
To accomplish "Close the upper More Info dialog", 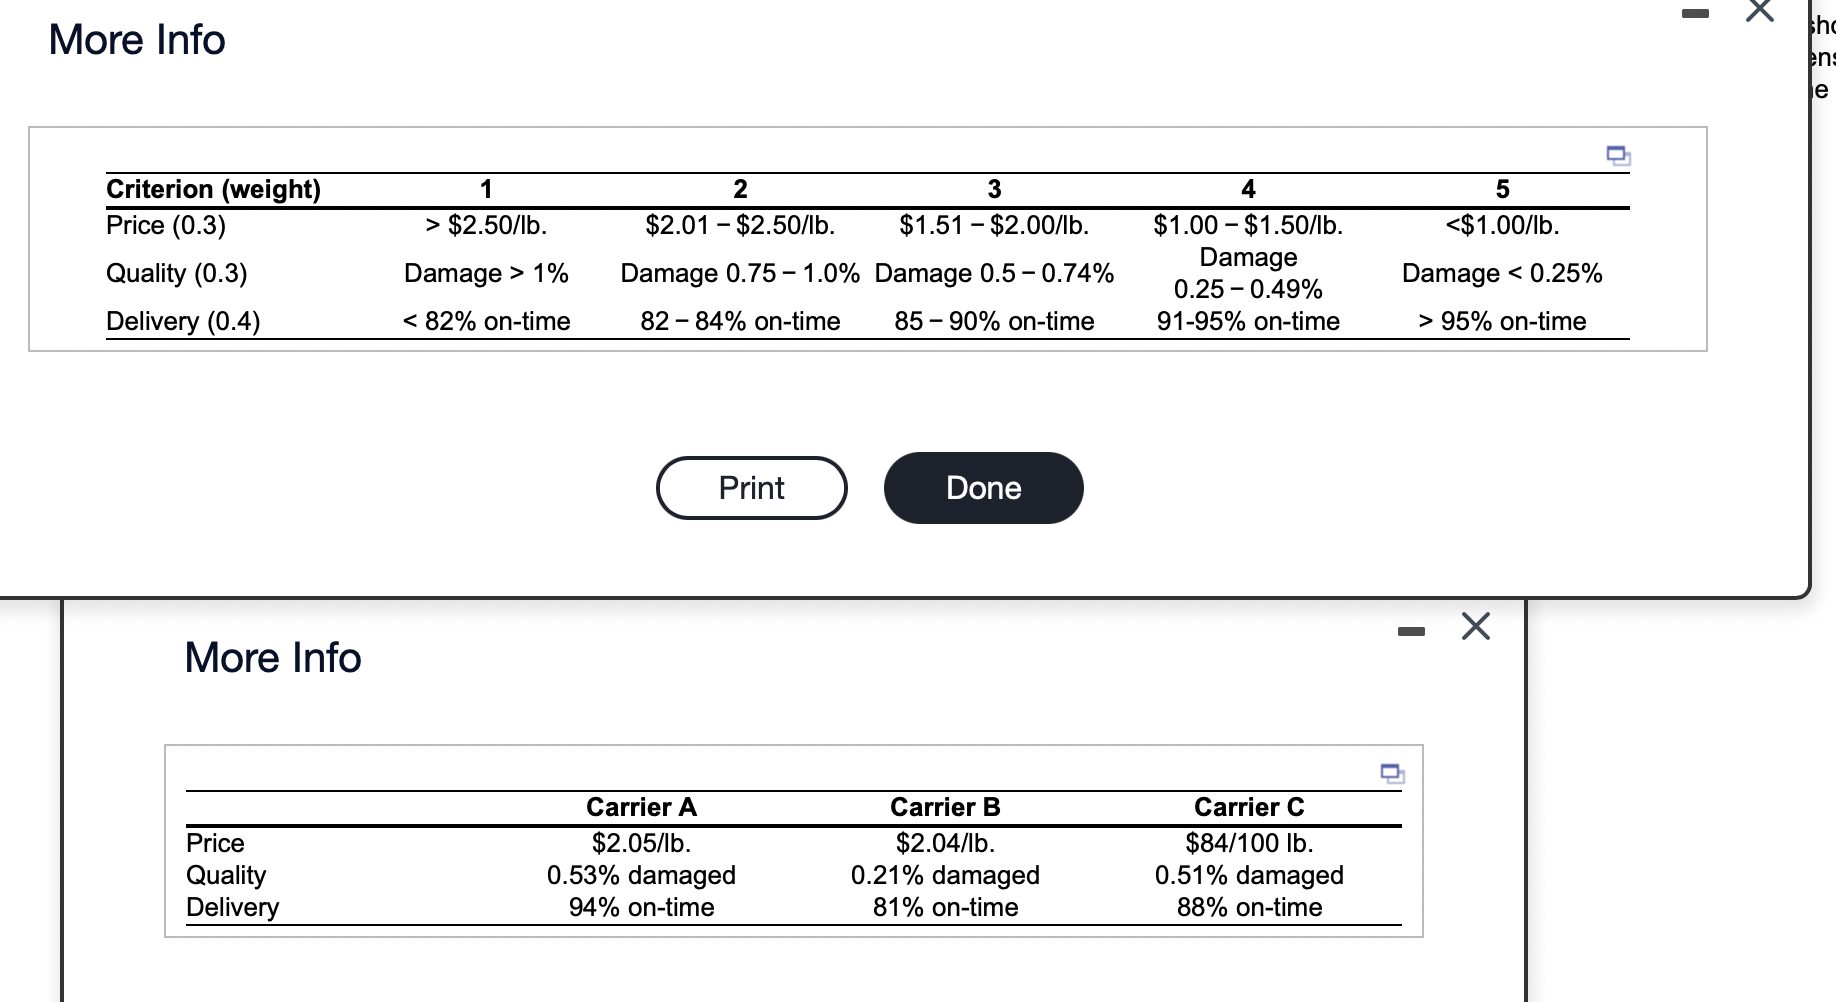I will (x=1757, y=12).
